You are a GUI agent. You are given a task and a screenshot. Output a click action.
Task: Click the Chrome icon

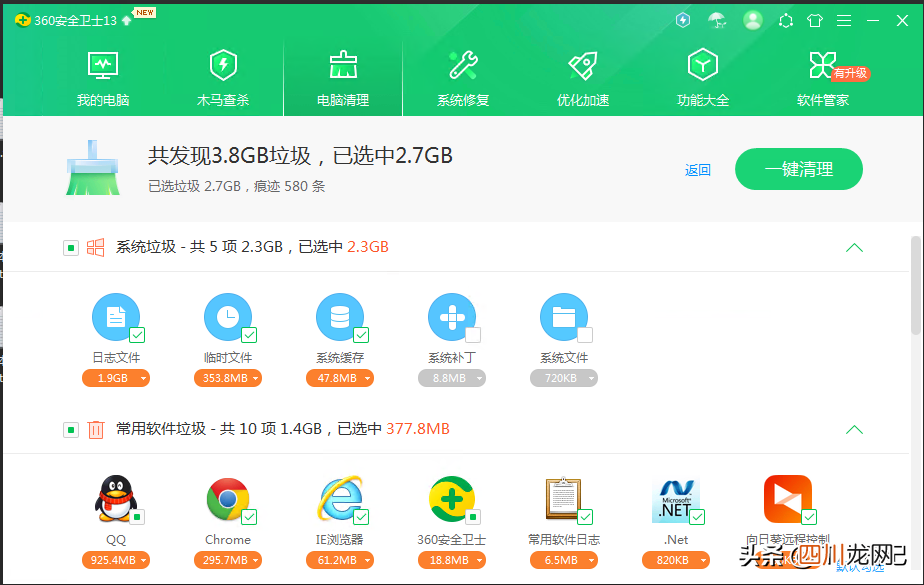[228, 498]
